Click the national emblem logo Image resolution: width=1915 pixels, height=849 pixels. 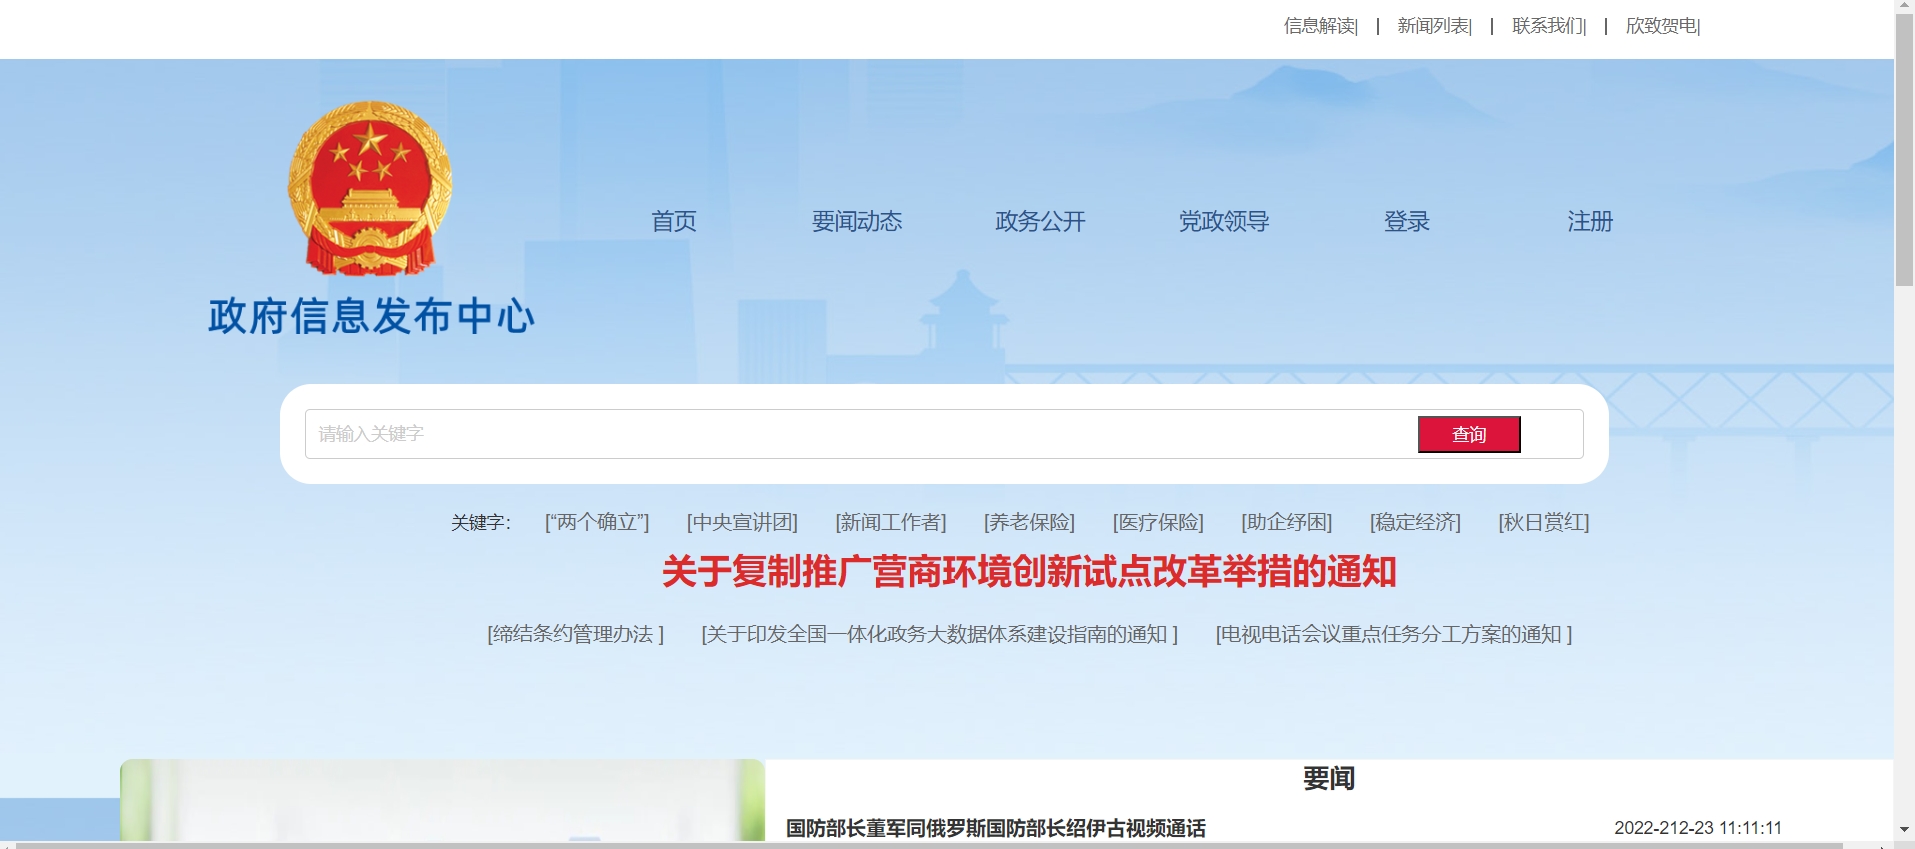pos(370,188)
